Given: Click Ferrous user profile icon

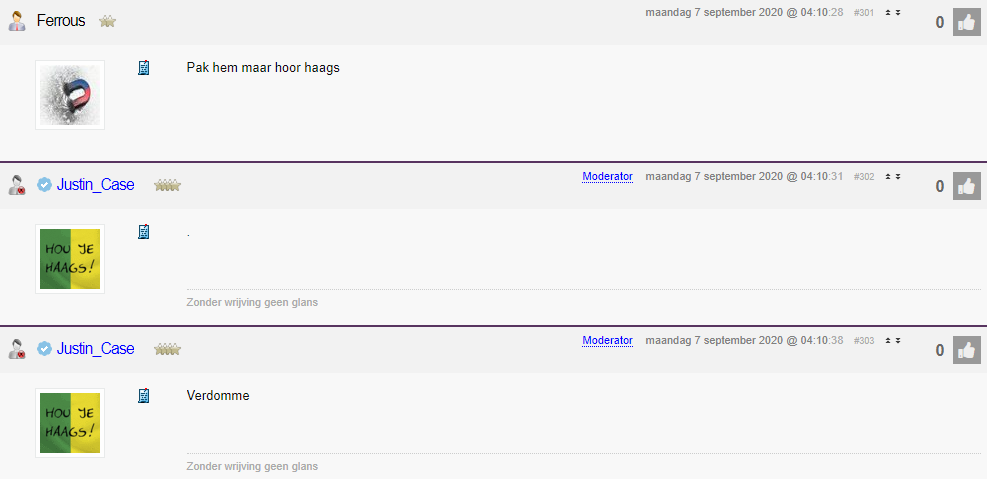Looking at the screenshot, I should click(x=17, y=21).
